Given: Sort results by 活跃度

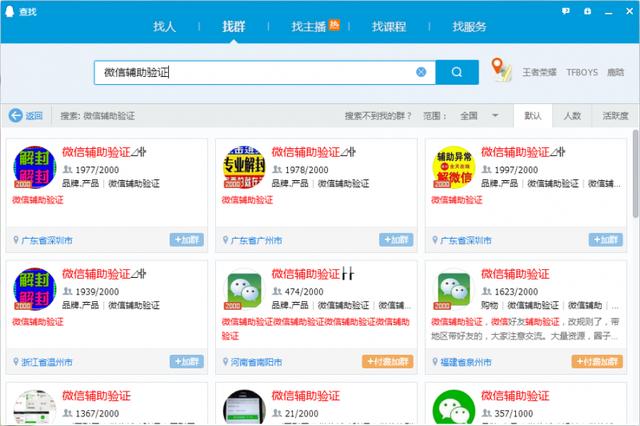Looking at the screenshot, I should coord(616,116).
